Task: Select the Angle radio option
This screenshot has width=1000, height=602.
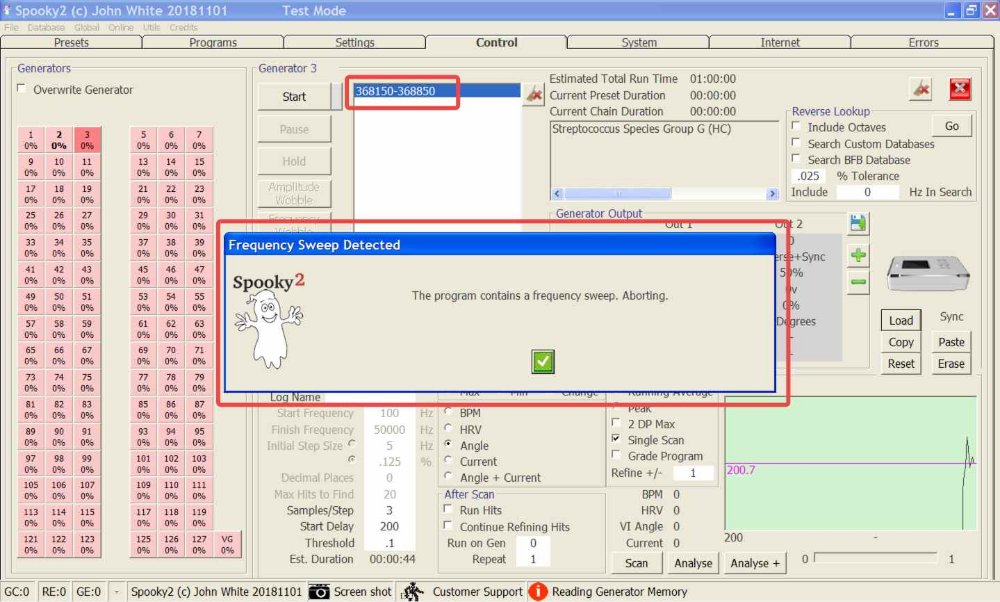Action: point(448,444)
